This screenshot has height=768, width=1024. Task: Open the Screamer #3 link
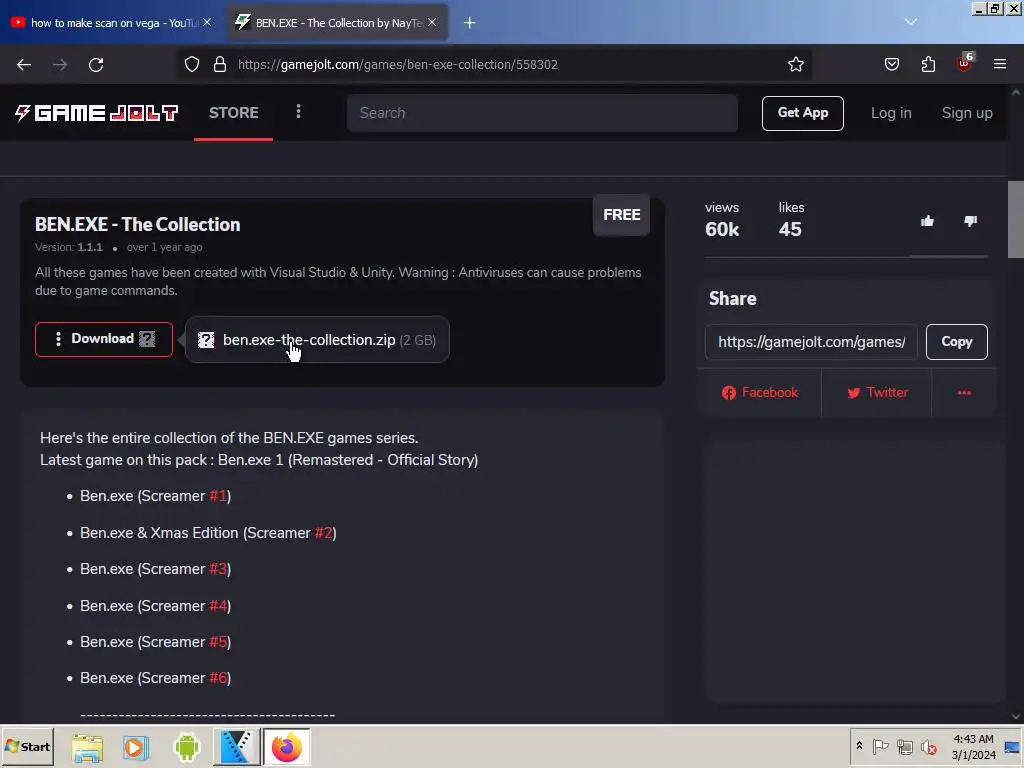point(218,569)
